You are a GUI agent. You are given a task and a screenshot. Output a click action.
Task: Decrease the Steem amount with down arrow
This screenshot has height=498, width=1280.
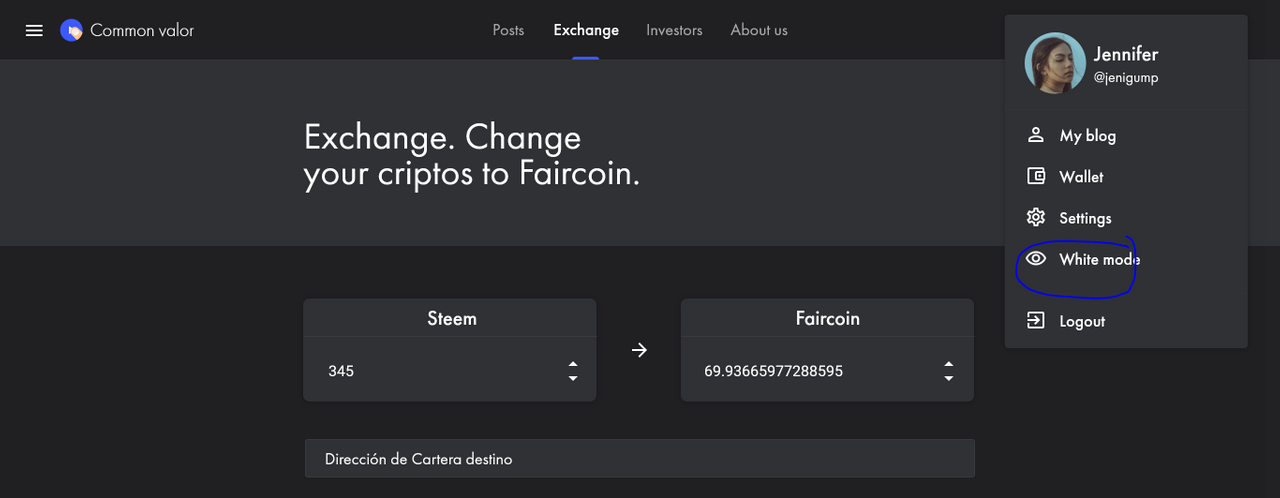(x=572, y=378)
